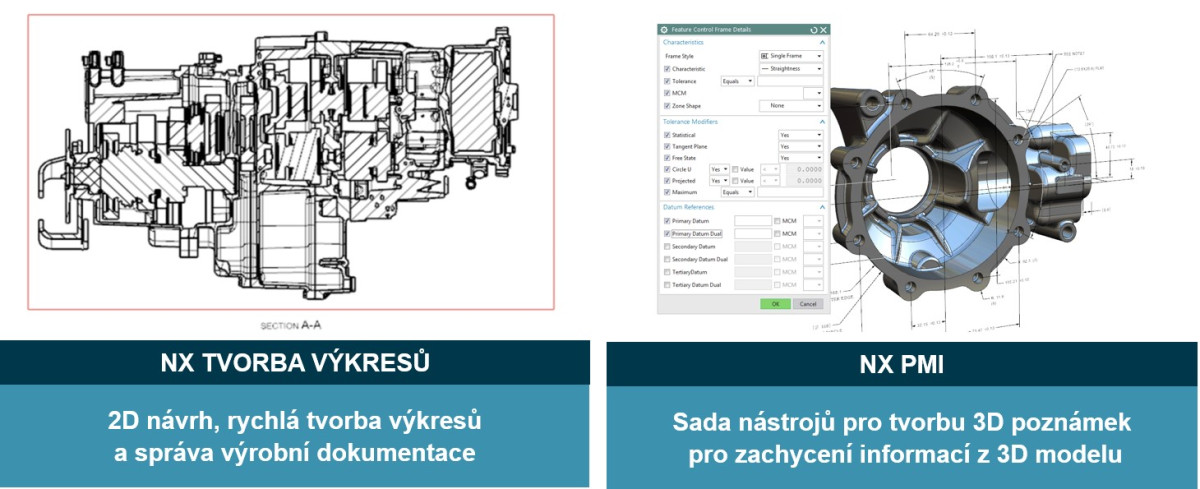Enable the Secondary Datum checkbox
The image size is (1200, 489).
pyautogui.click(x=667, y=246)
